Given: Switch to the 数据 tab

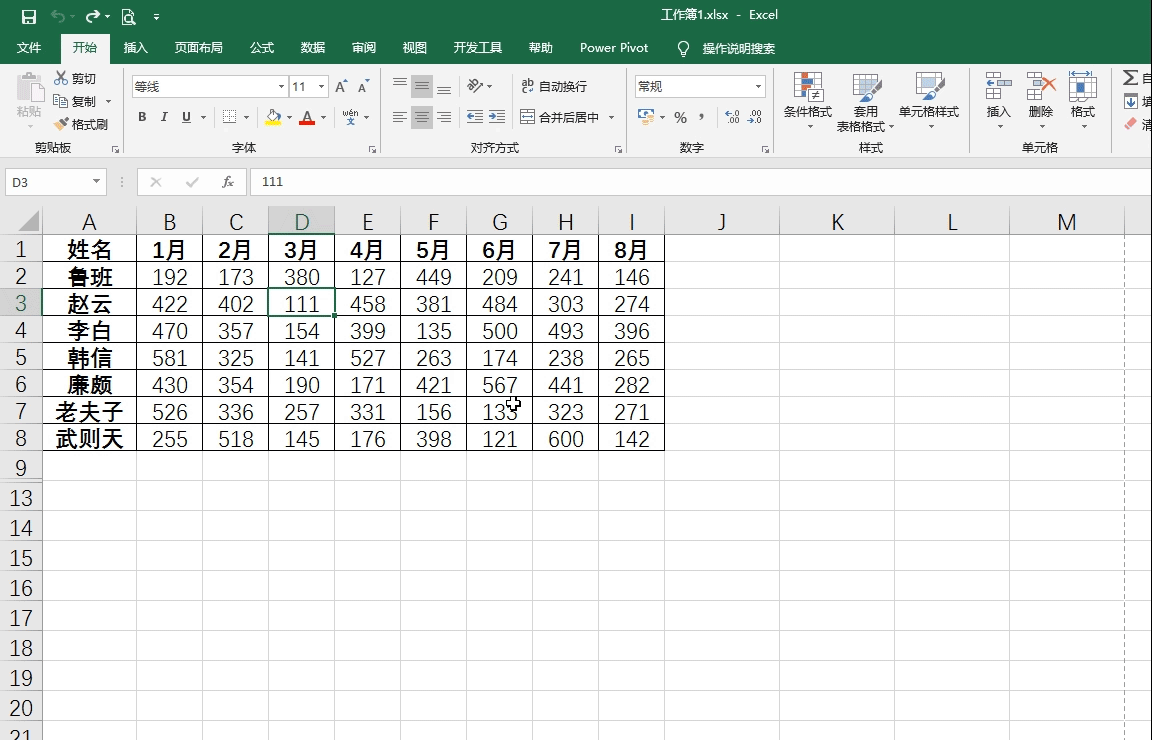Looking at the screenshot, I should 312,48.
